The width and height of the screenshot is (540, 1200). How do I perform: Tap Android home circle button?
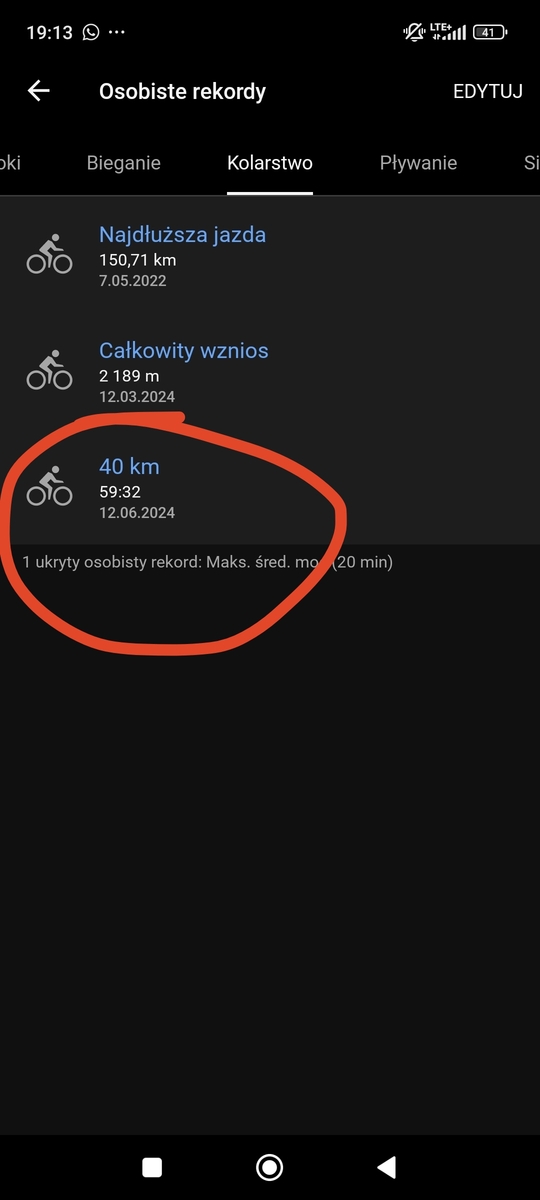coord(269,1166)
